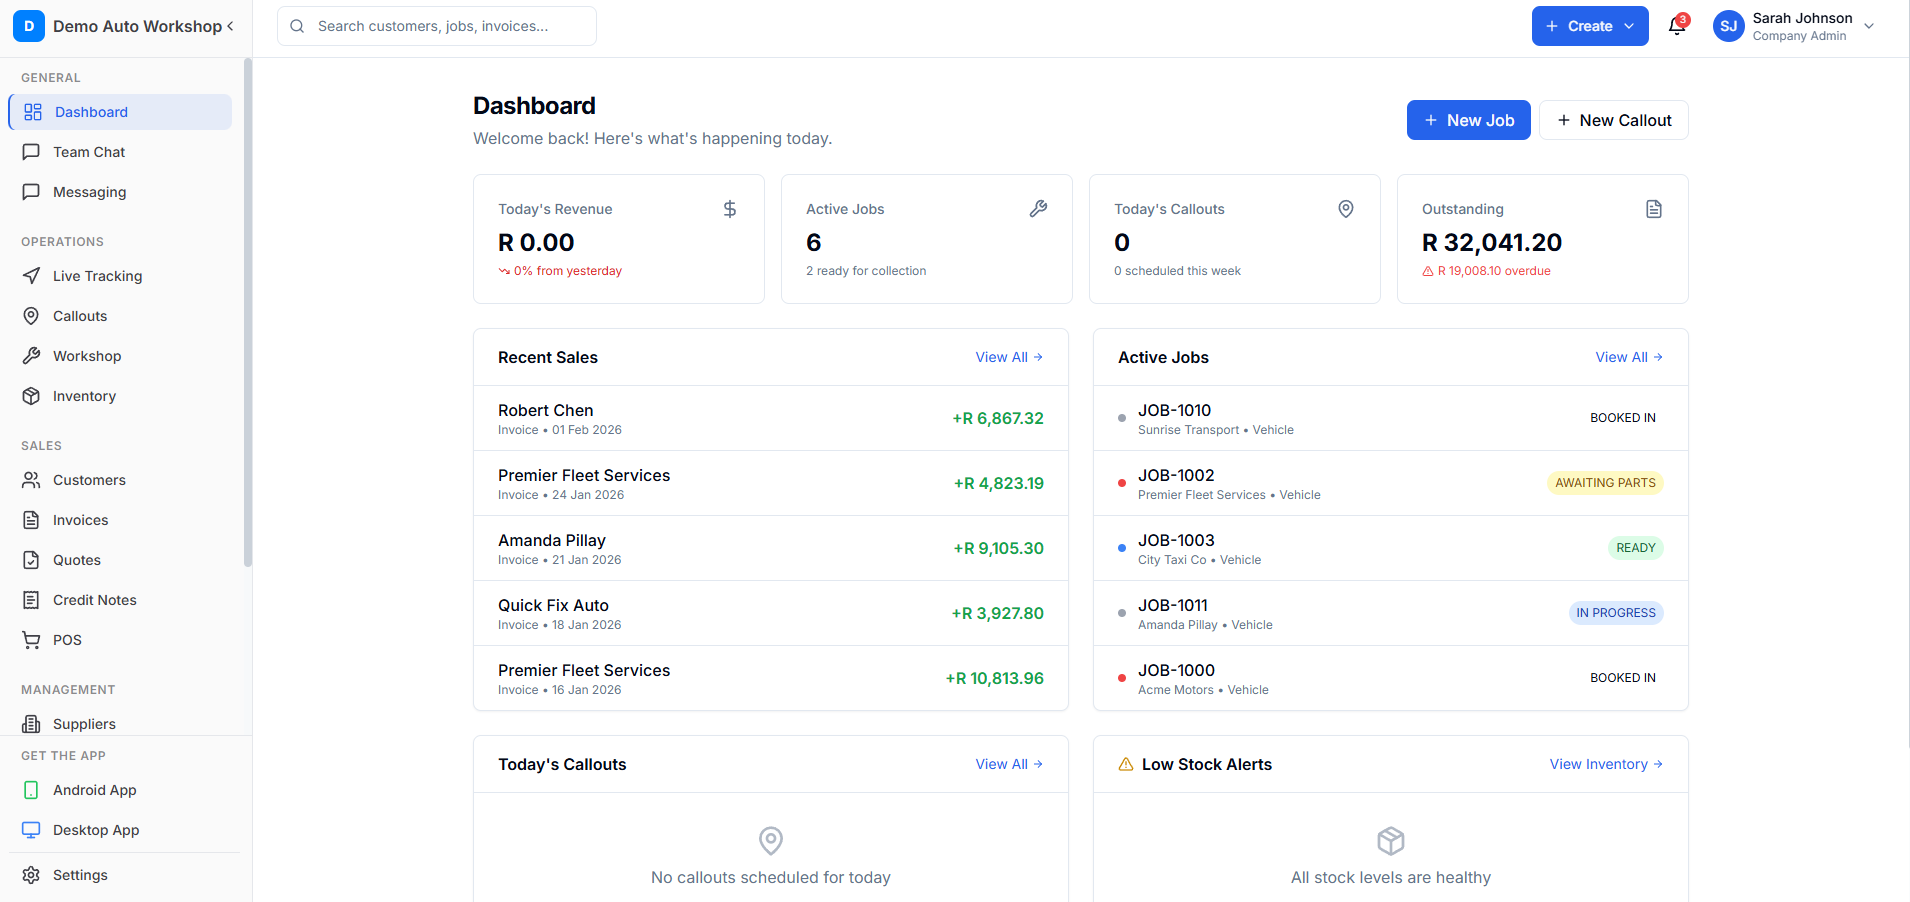
Task: Open View Inventory from Low Stock Alerts
Action: [x=1605, y=764]
